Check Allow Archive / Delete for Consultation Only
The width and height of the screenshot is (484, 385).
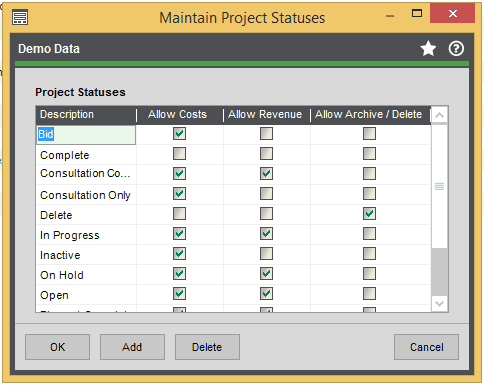point(369,194)
